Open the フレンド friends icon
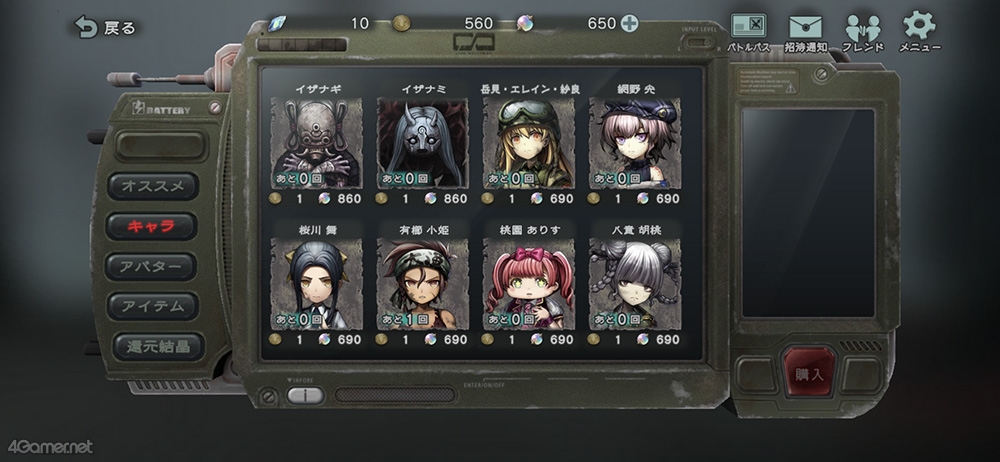Viewport: 1000px width, 462px height. [863, 33]
